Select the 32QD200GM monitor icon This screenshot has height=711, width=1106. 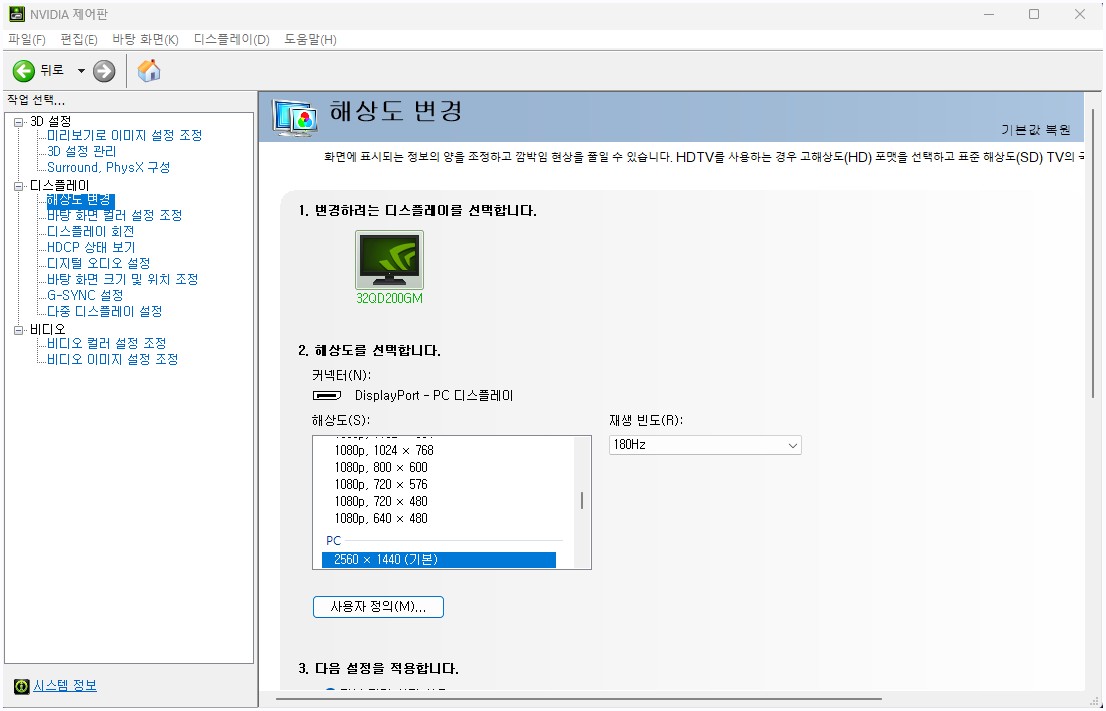[389, 260]
